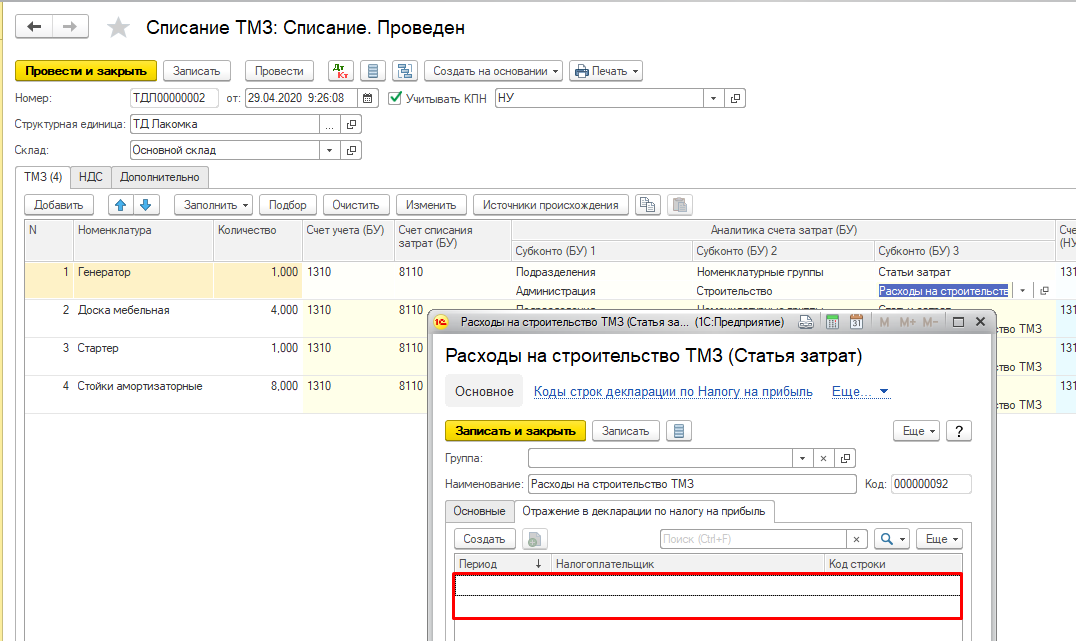Screen dimensions: 1076x641
Task: Open Коды строк декларации по Налогу на прибыль link
Action: coord(673,391)
